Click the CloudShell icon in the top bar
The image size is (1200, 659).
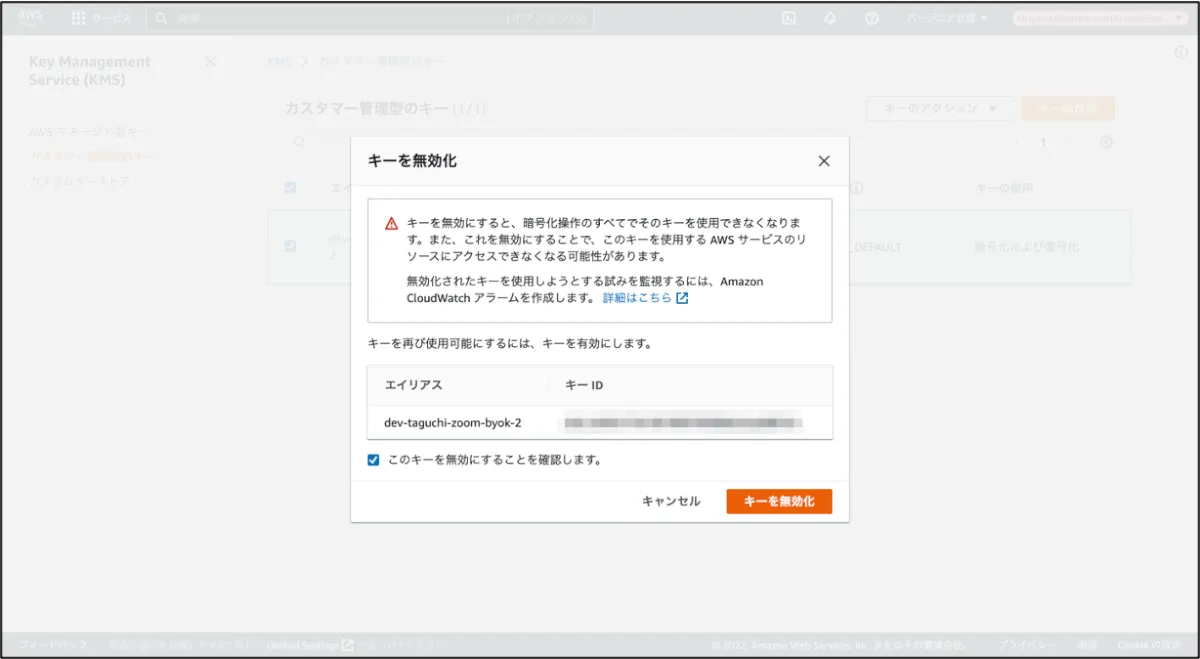789,18
